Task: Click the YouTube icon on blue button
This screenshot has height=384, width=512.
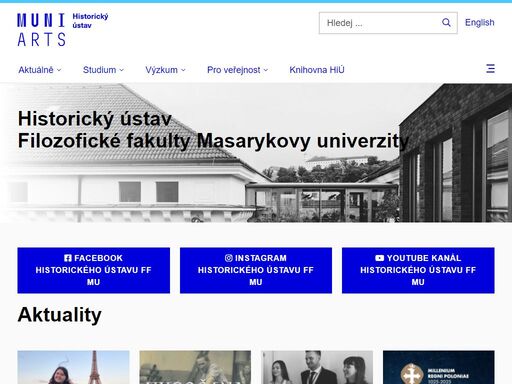Action: (x=379, y=258)
